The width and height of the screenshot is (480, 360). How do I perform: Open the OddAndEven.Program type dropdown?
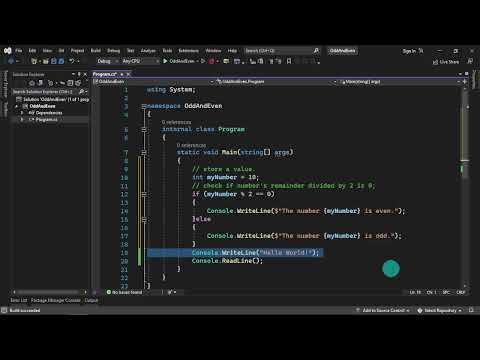(277, 81)
